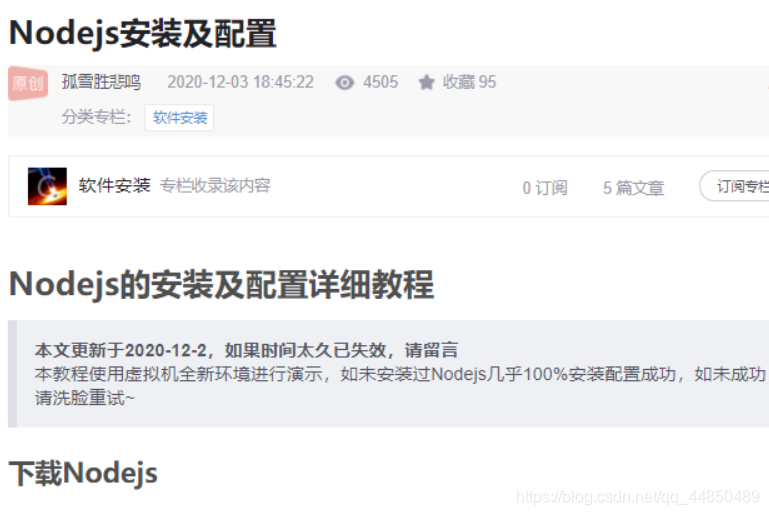Click the 4505 view count number
The height and width of the screenshot is (515, 769).
[x=381, y=82]
